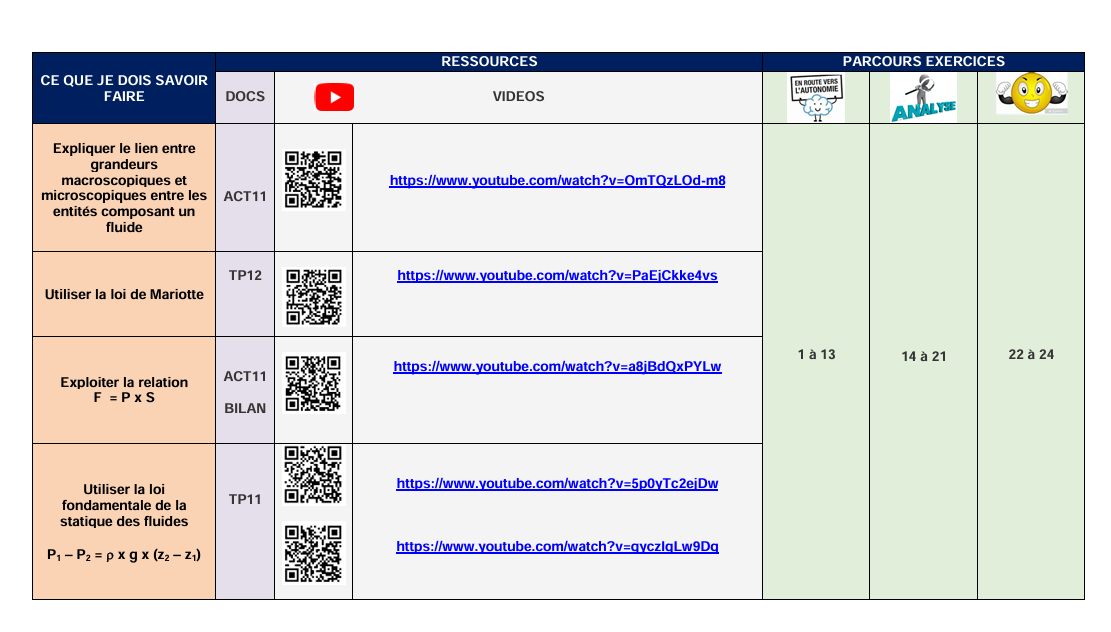Click the 'Utiliser la loi de Mariotte' cell
1111x632 pixels.
coord(124,295)
